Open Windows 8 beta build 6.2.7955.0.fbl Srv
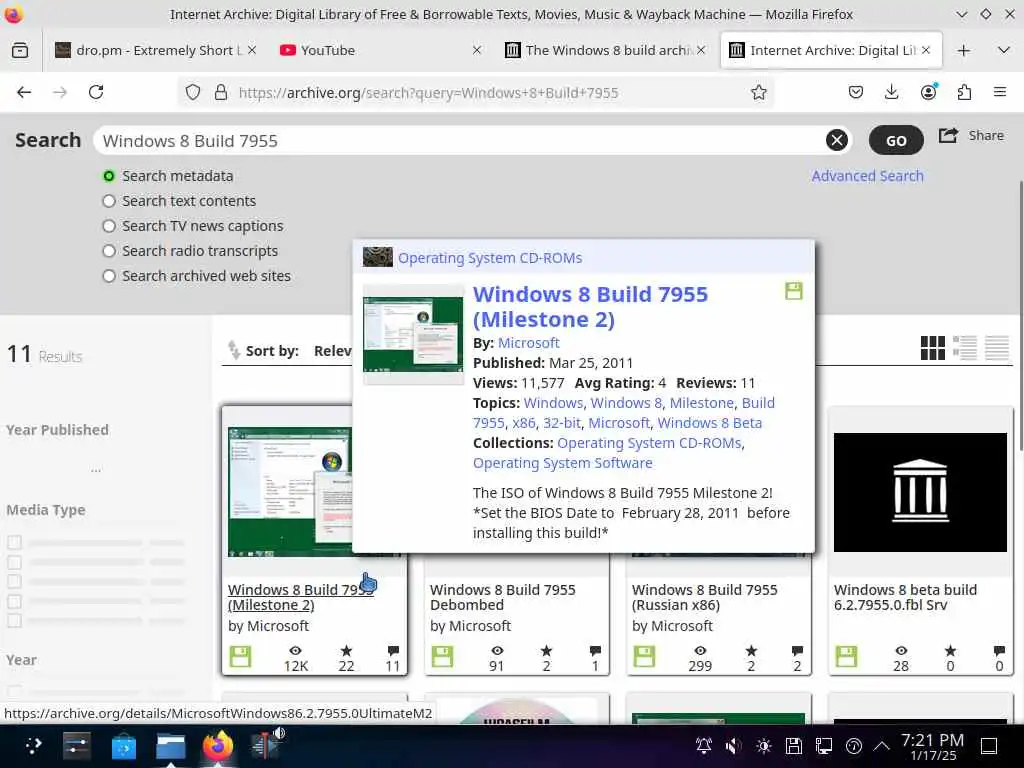The width and height of the screenshot is (1024, 768). (x=905, y=597)
